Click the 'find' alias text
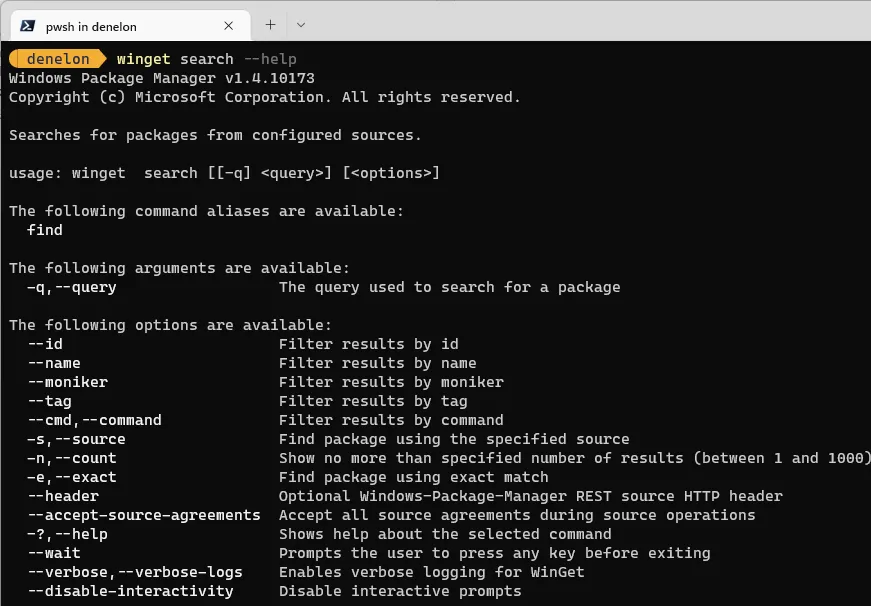The width and height of the screenshot is (871, 606). point(45,230)
